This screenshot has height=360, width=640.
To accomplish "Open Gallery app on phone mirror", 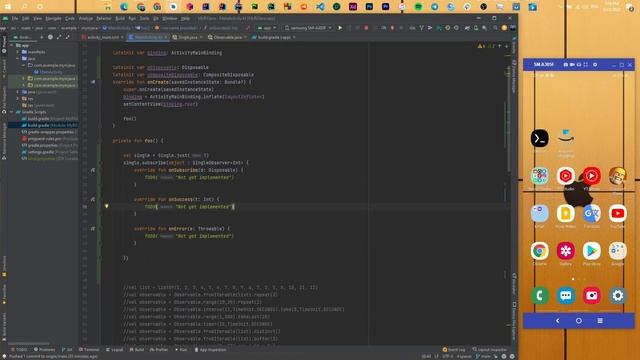I will (x=566, y=251).
